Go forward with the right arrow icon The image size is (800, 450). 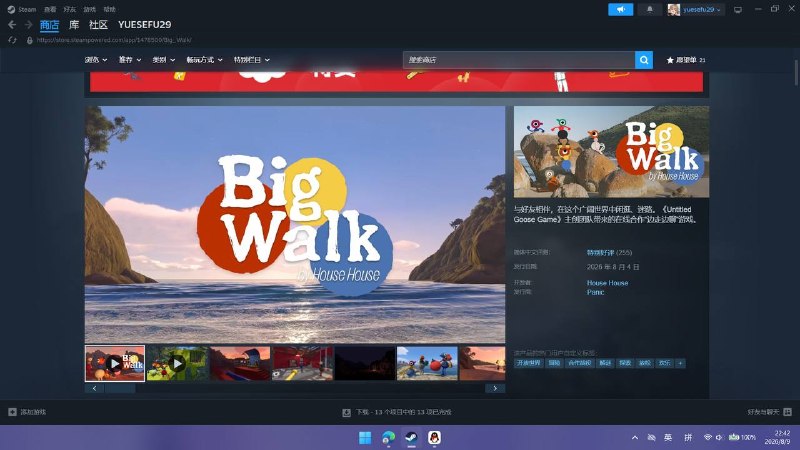coord(29,24)
